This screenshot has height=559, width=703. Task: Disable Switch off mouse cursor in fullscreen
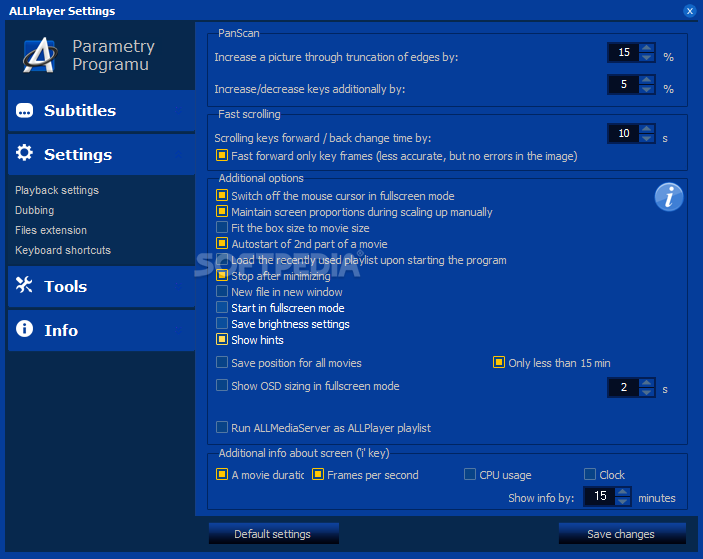[222, 195]
